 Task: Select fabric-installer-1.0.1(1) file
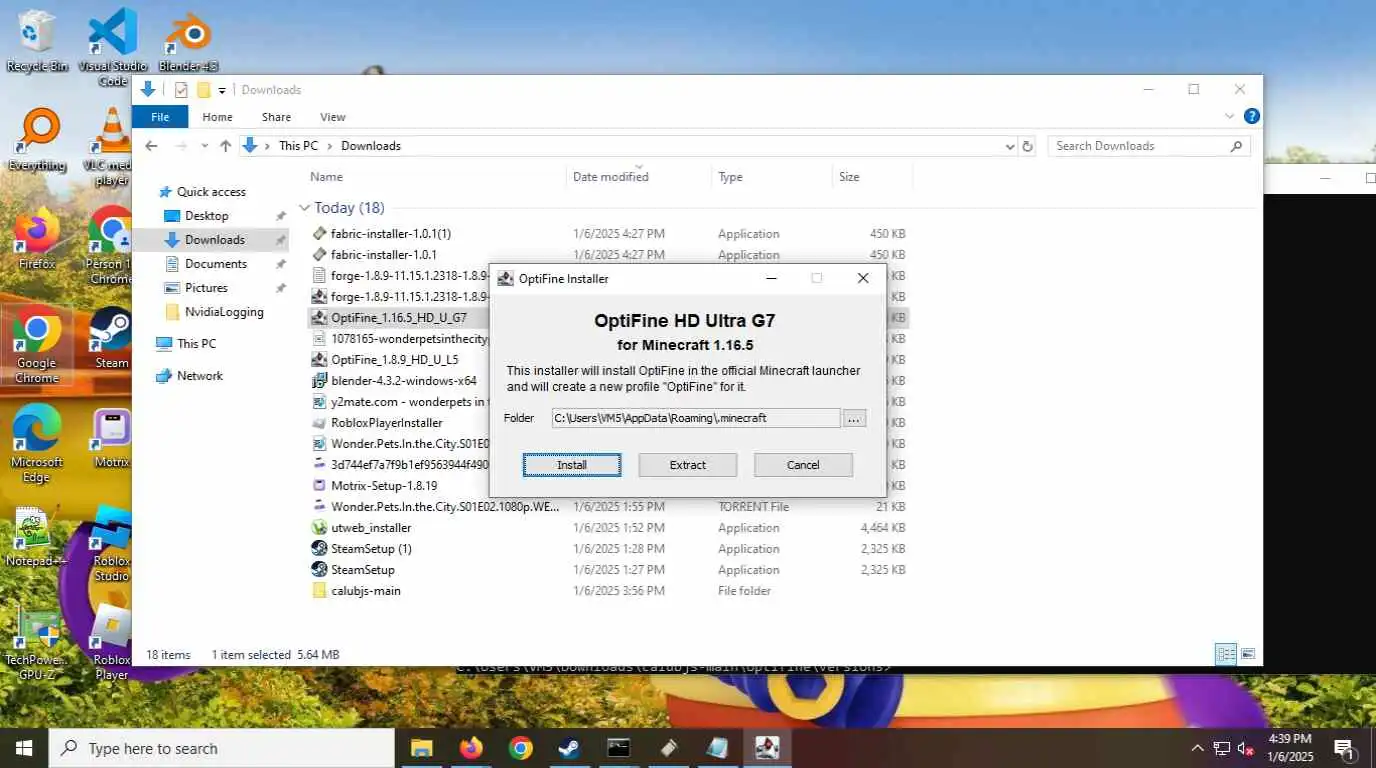click(391, 234)
